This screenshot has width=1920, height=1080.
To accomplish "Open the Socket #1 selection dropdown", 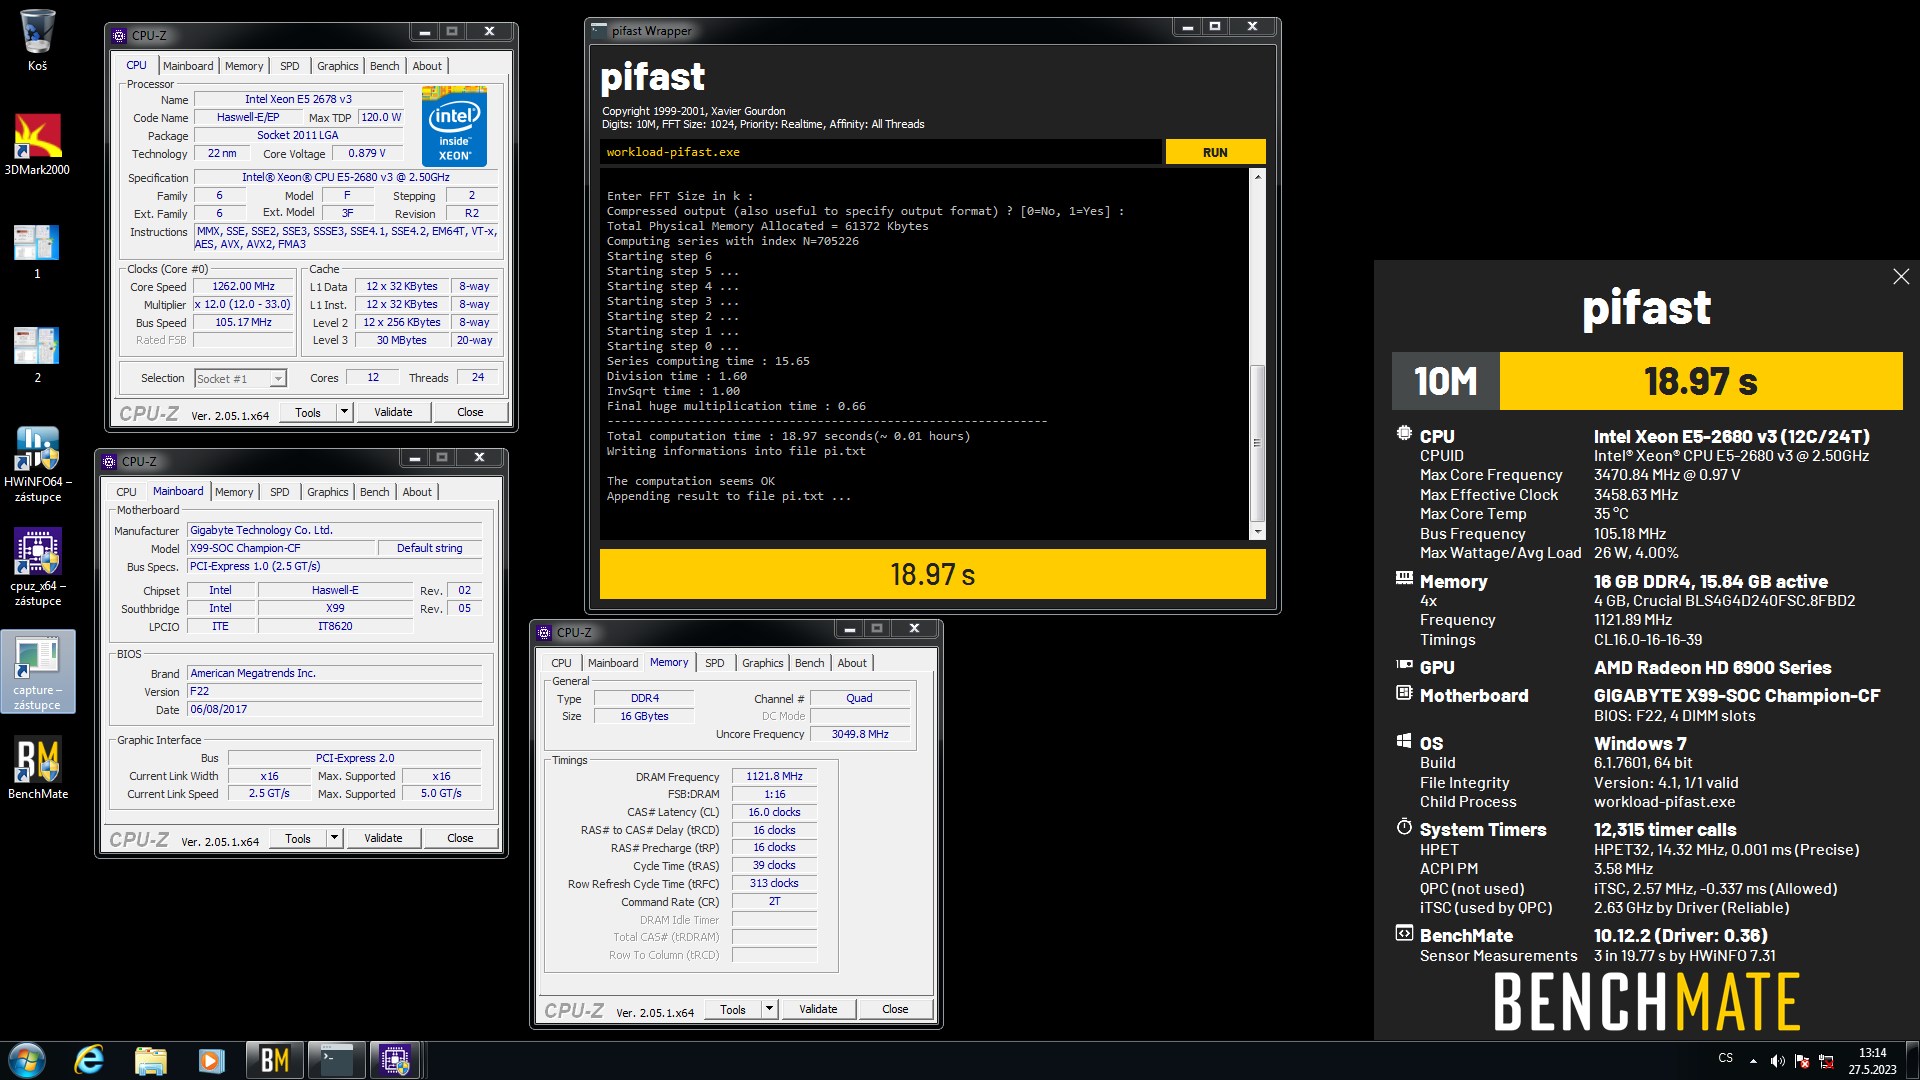I will click(278, 379).
